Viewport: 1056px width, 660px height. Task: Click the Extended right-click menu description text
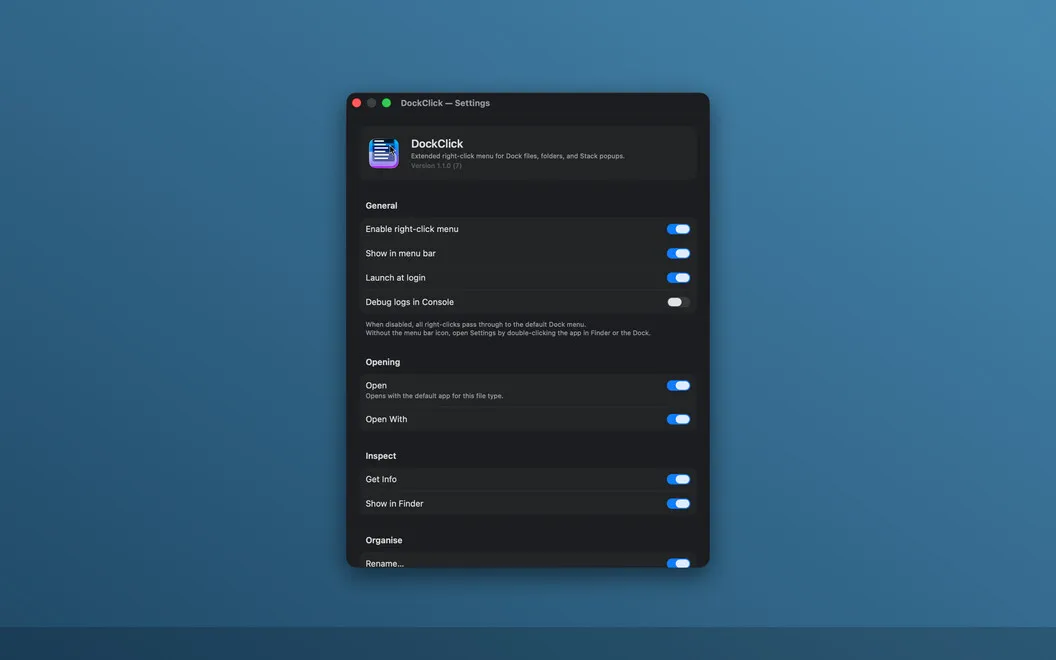(518, 156)
